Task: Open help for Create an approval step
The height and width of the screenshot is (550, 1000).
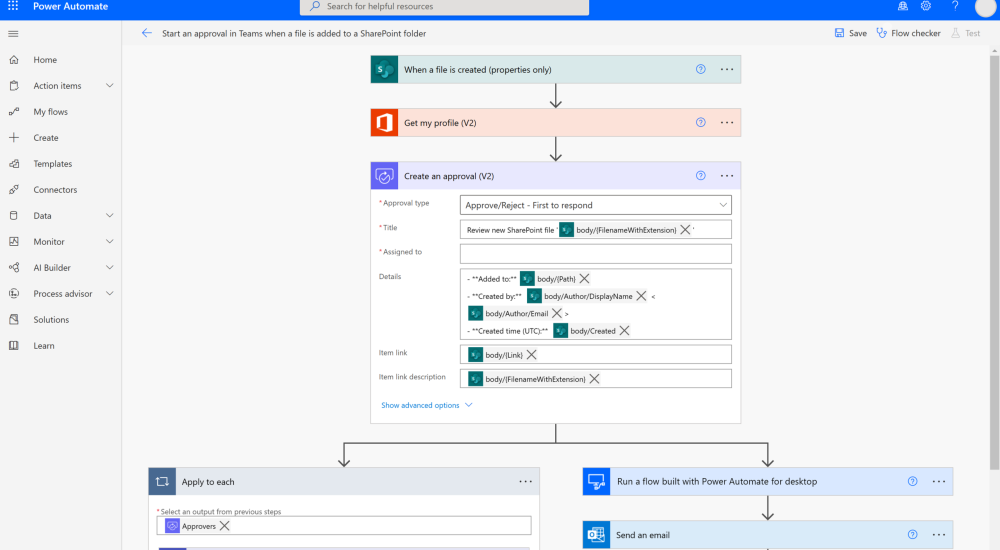Action: [x=700, y=176]
